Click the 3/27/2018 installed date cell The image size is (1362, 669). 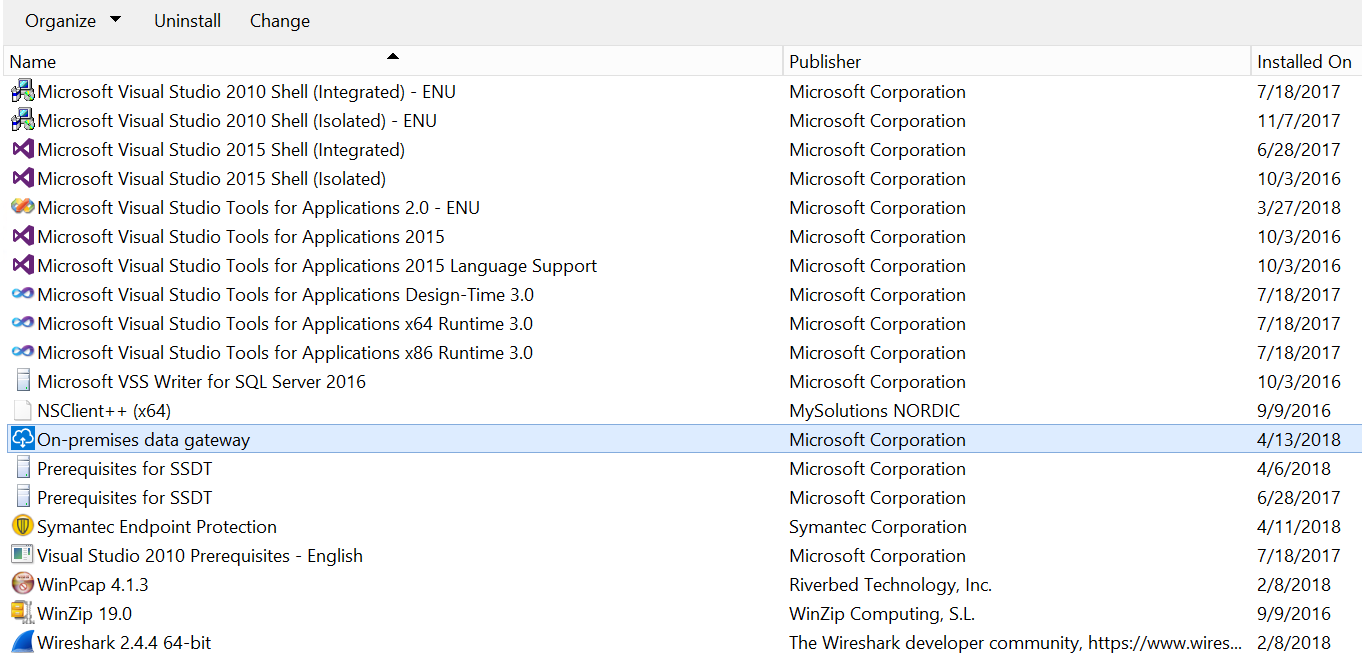(x=1299, y=208)
